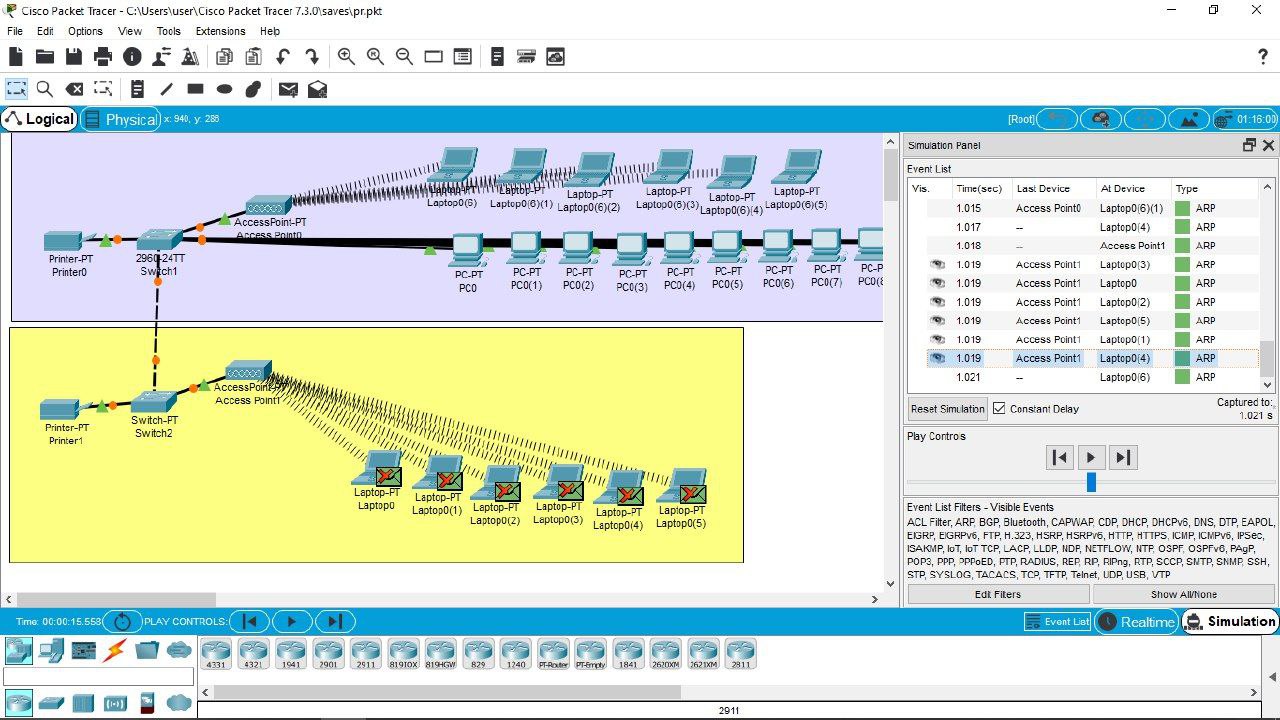Click the Print icon in the toolbar
1280x720 pixels.
pyautogui.click(x=103, y=57)
